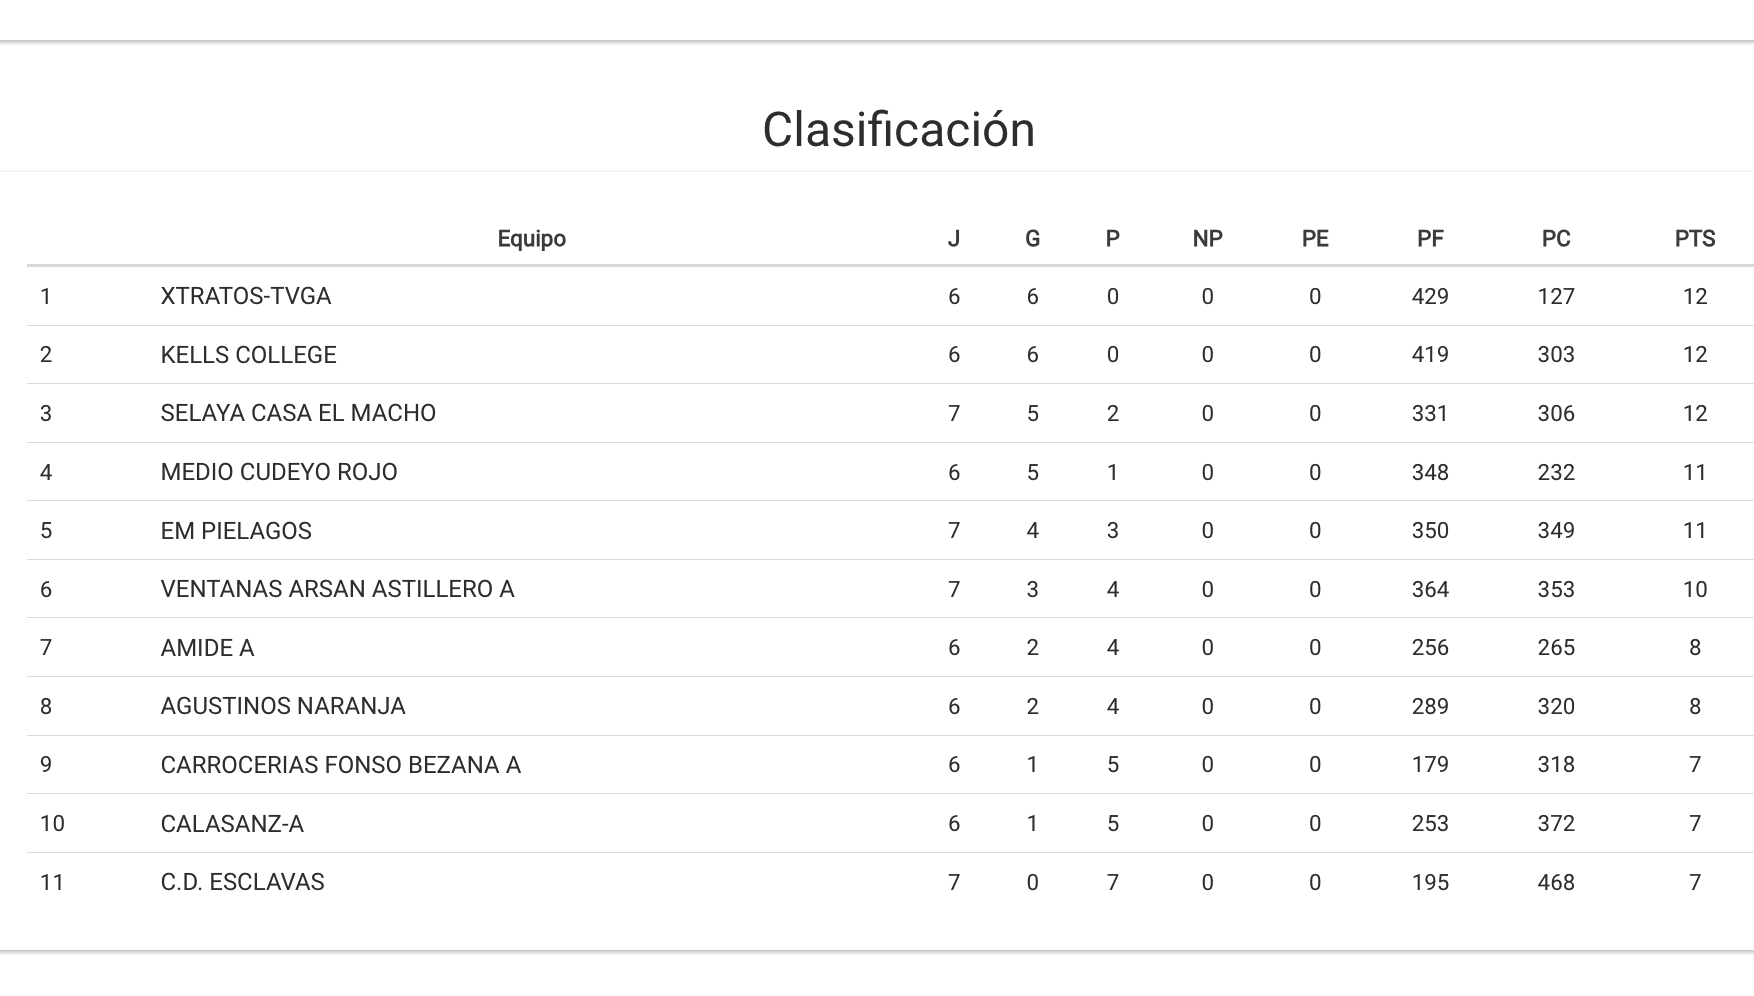Image resolution: width=1754 pixels, height=996 pixels.
Task: Select the EM PIELAGOS team name
Action: click(x=236, y=531)
